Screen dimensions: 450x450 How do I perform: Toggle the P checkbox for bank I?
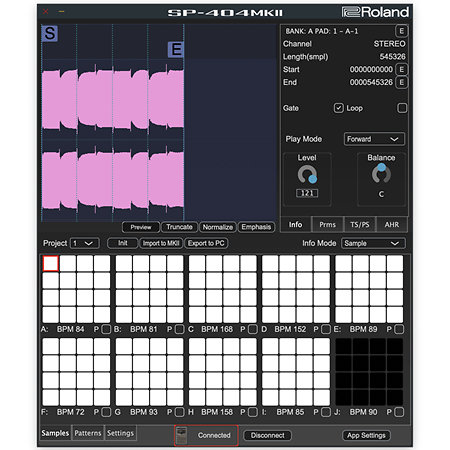click(x=326, y=412)
